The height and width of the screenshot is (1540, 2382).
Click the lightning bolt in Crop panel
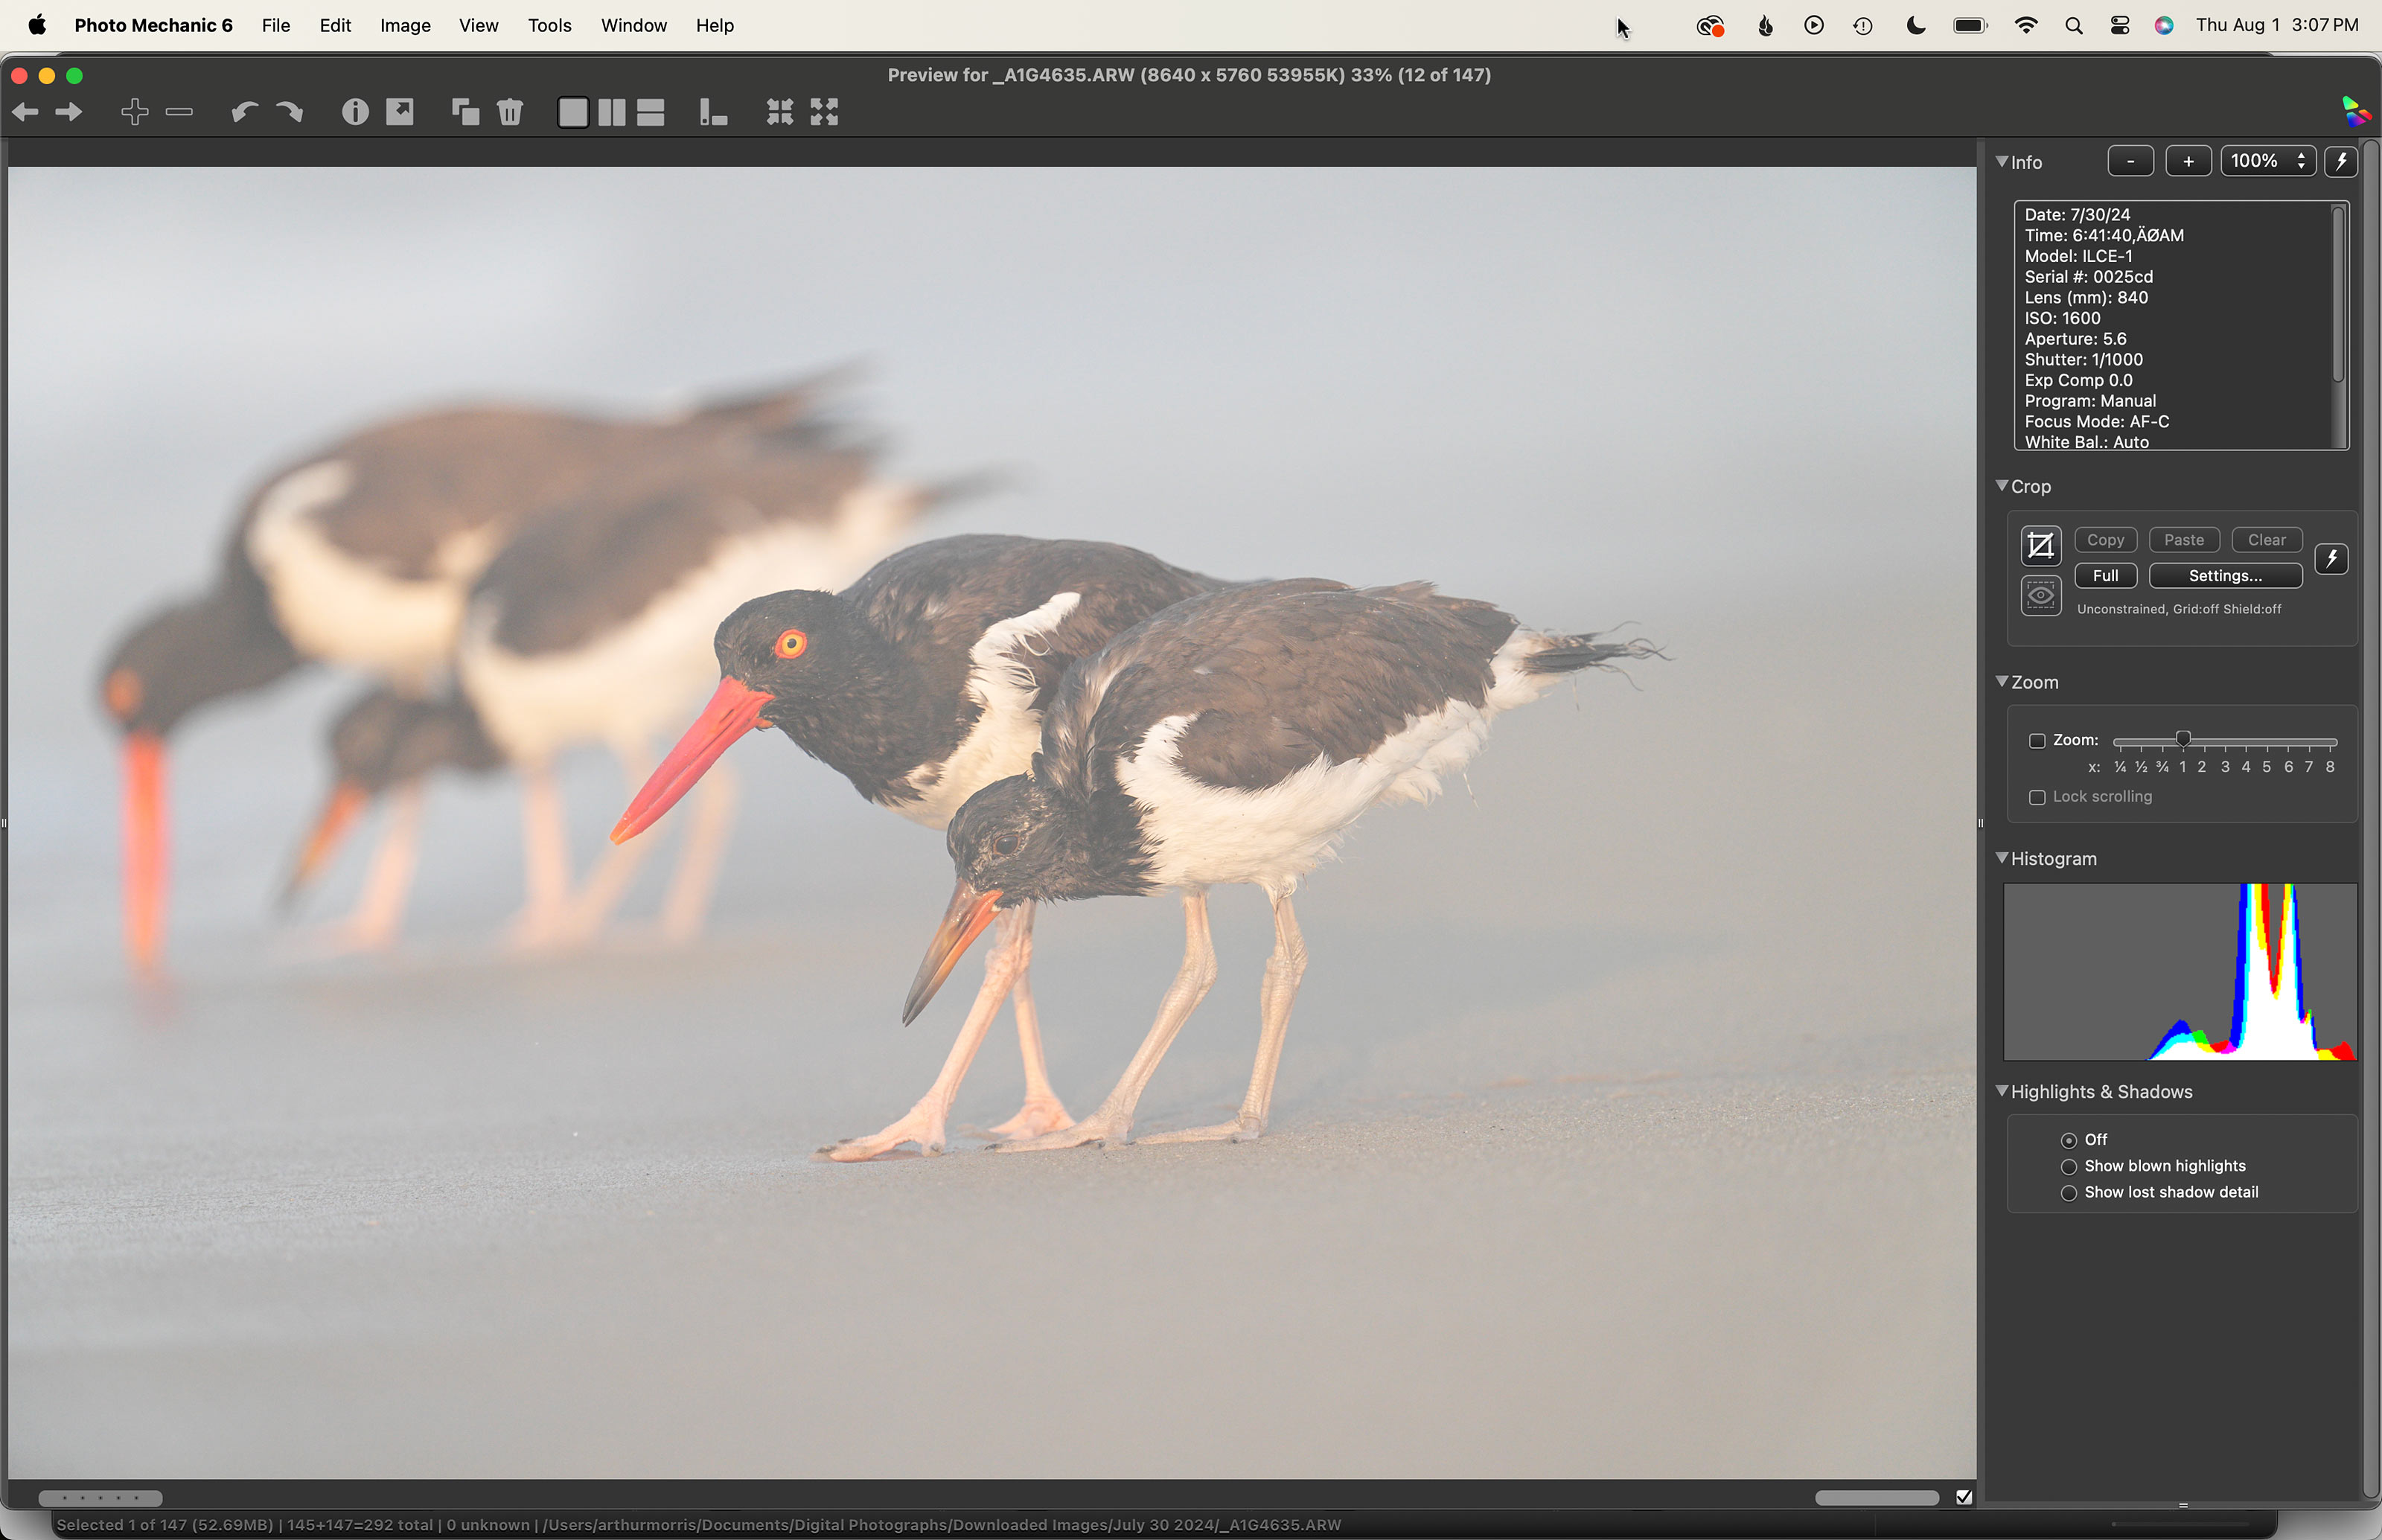tap(2331, 558)
